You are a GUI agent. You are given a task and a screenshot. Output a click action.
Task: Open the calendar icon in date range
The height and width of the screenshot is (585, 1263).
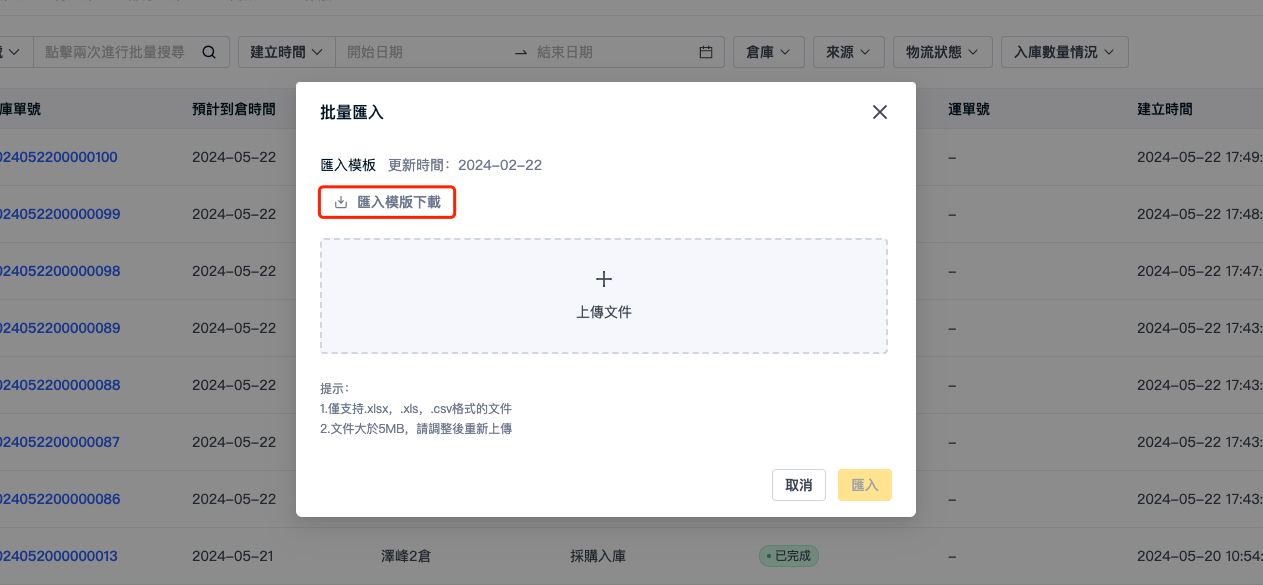coord(706,52)
